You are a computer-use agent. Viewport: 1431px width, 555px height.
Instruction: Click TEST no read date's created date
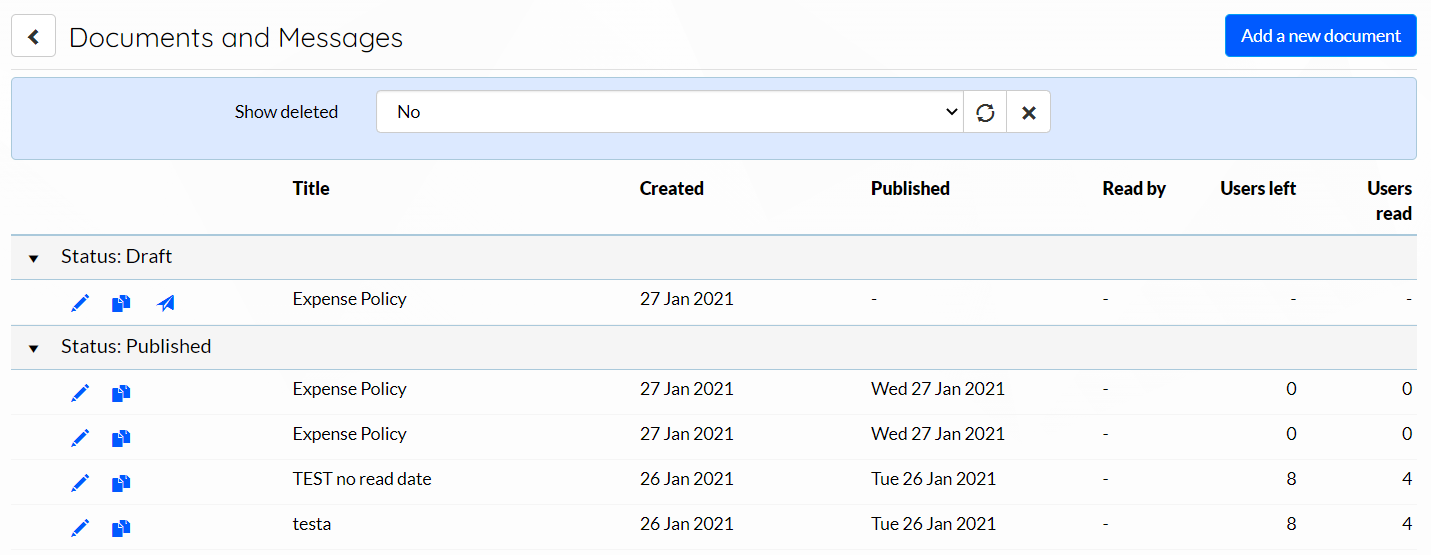(x=687, y=478)
